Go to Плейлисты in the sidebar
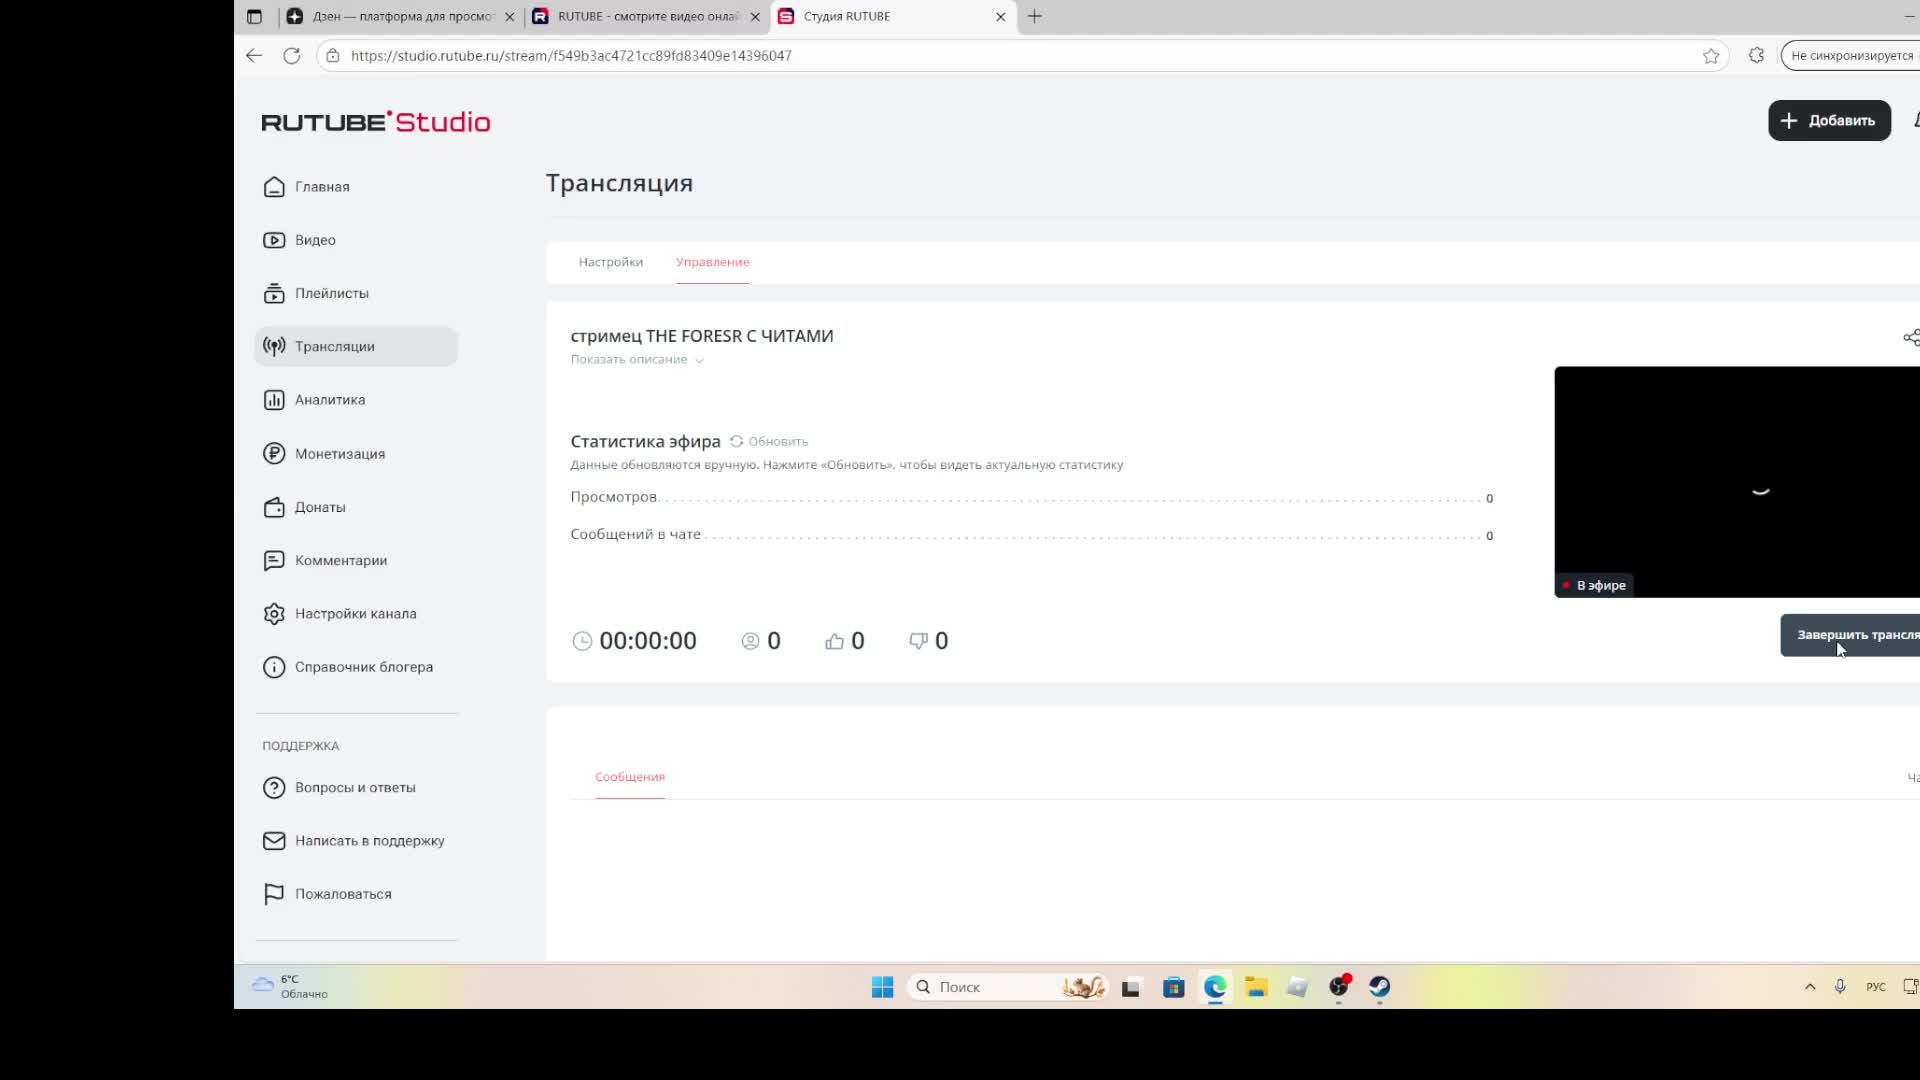 pos(331,293)
